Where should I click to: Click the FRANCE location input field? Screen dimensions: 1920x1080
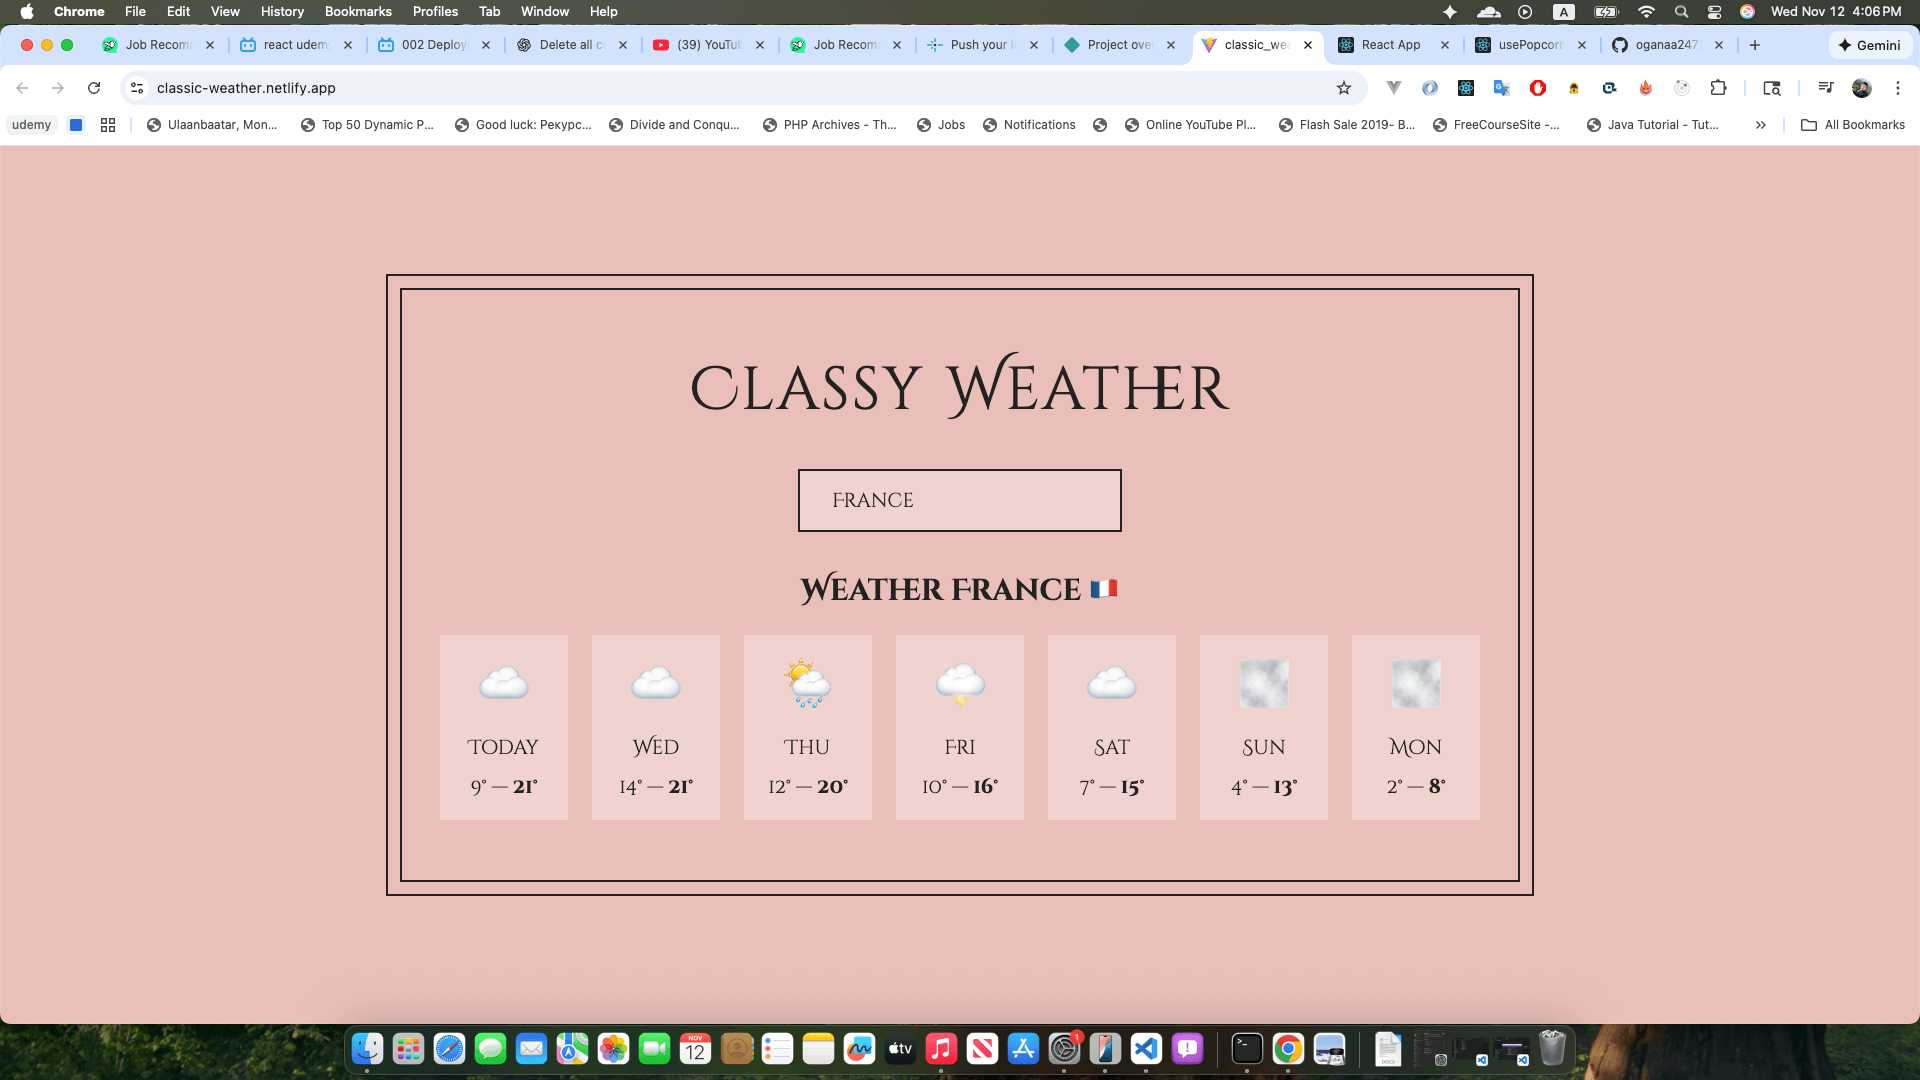959,500
